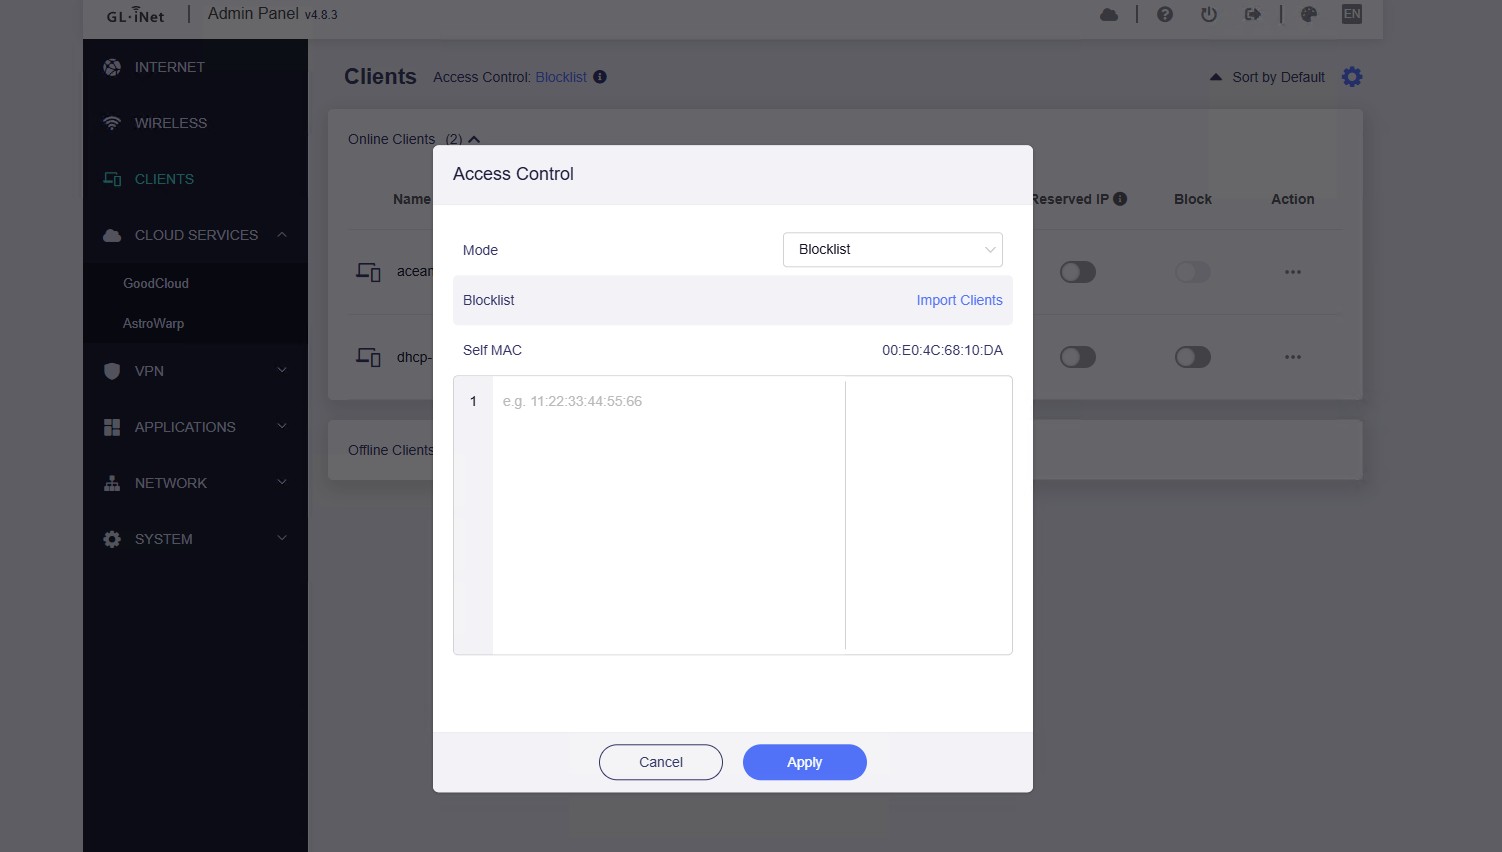This screenshot has width=1502, height=852.
Task: Open the Clients page settings gear
Action: click(x=1352, y=77)
